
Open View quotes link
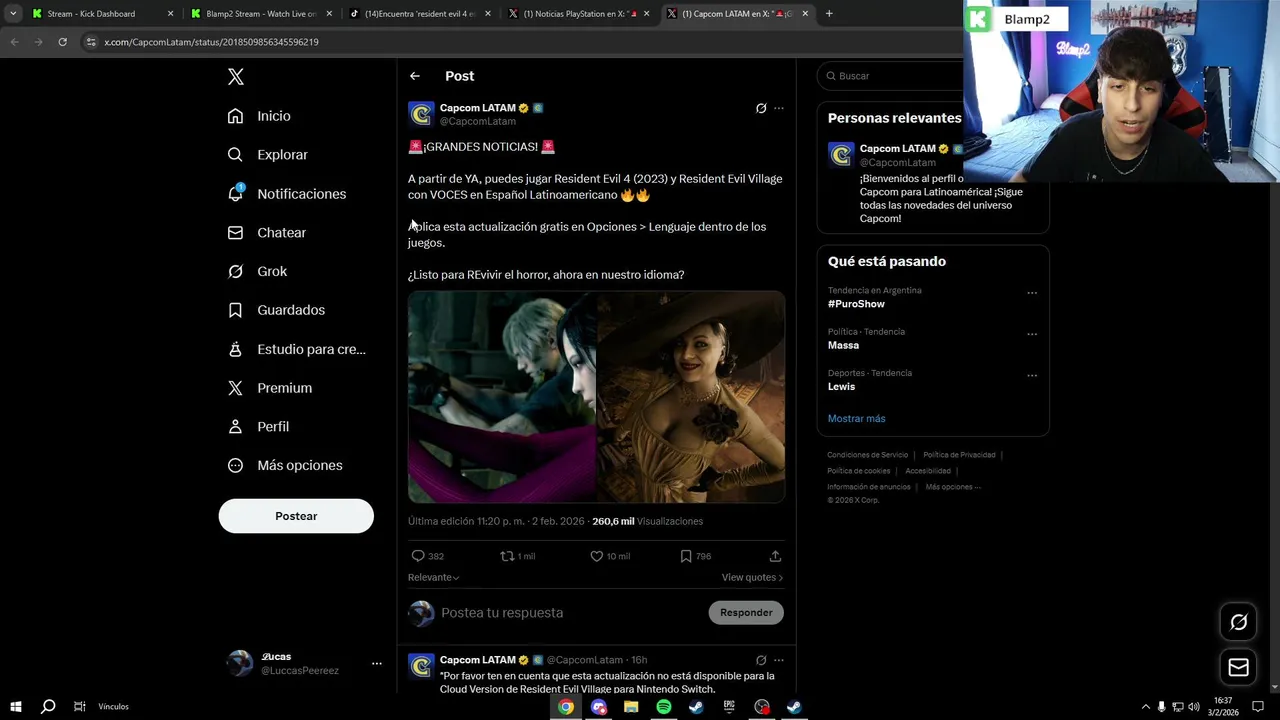[752, 578]
